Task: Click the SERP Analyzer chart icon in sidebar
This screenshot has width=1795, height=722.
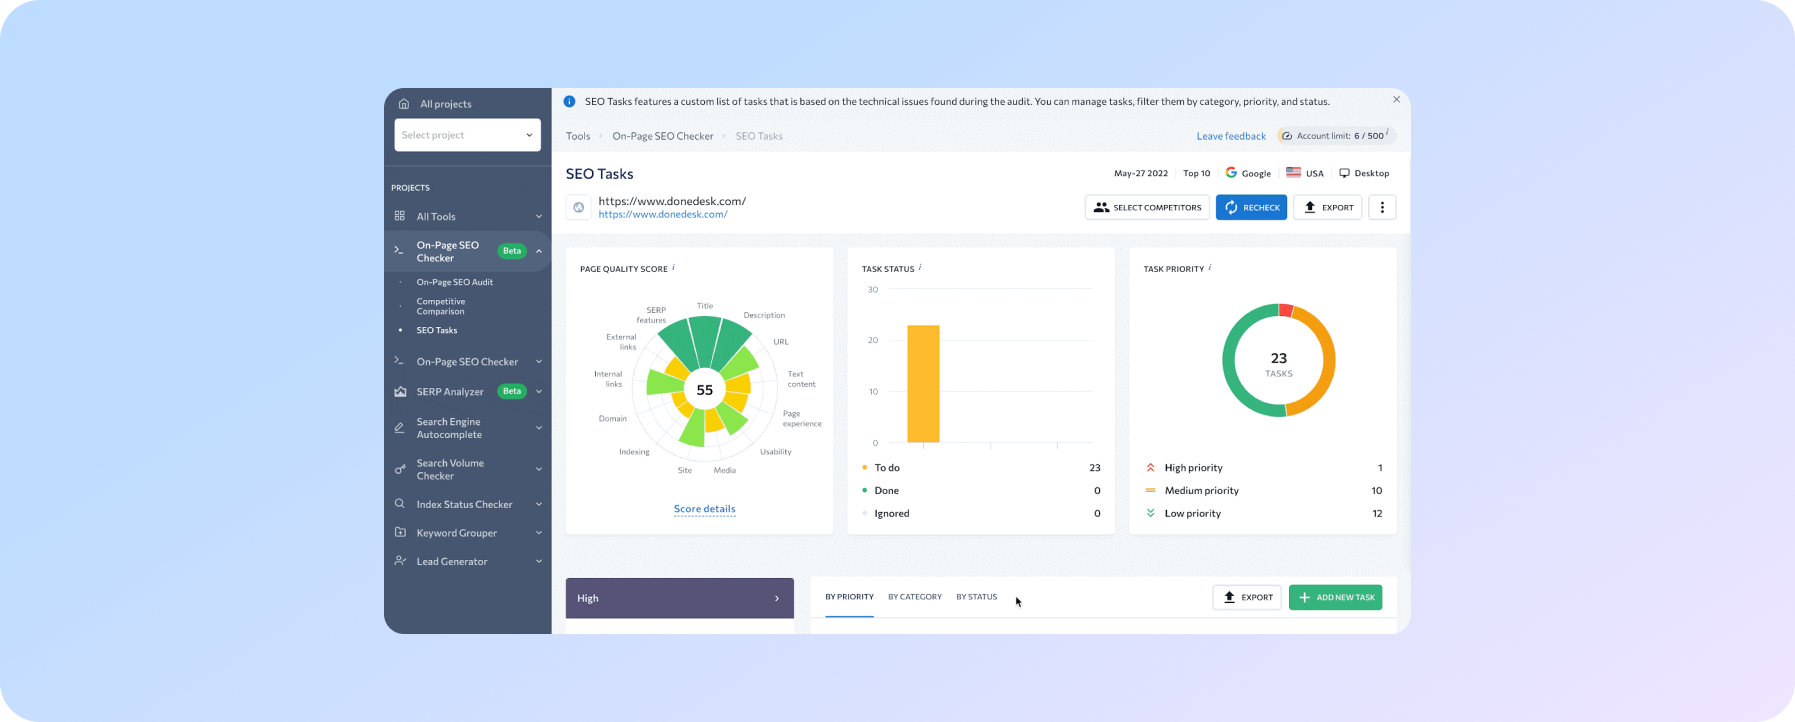Action: point(400,392)
